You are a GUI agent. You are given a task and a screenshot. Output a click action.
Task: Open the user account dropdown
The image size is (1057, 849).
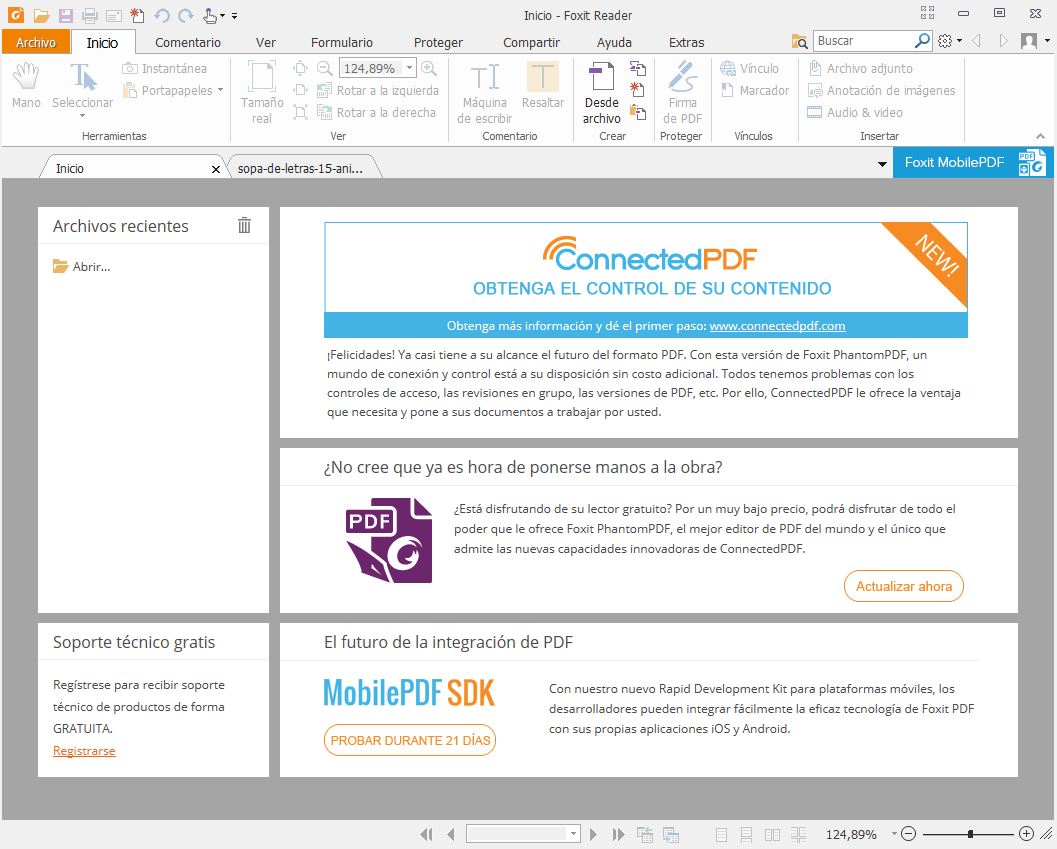click(1047, 40)
